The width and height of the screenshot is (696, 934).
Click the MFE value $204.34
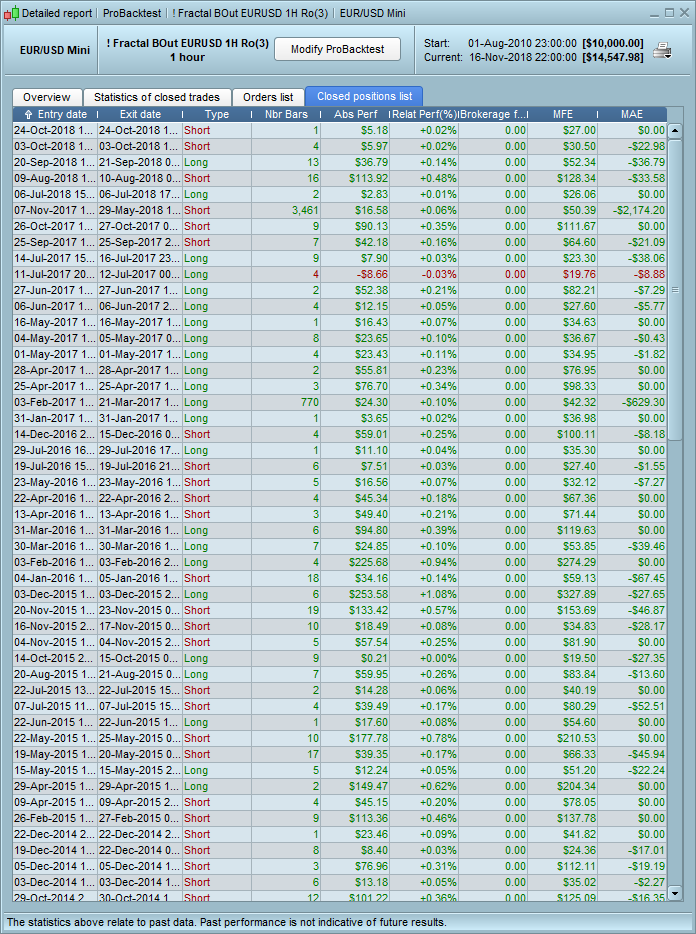(576, 786)
